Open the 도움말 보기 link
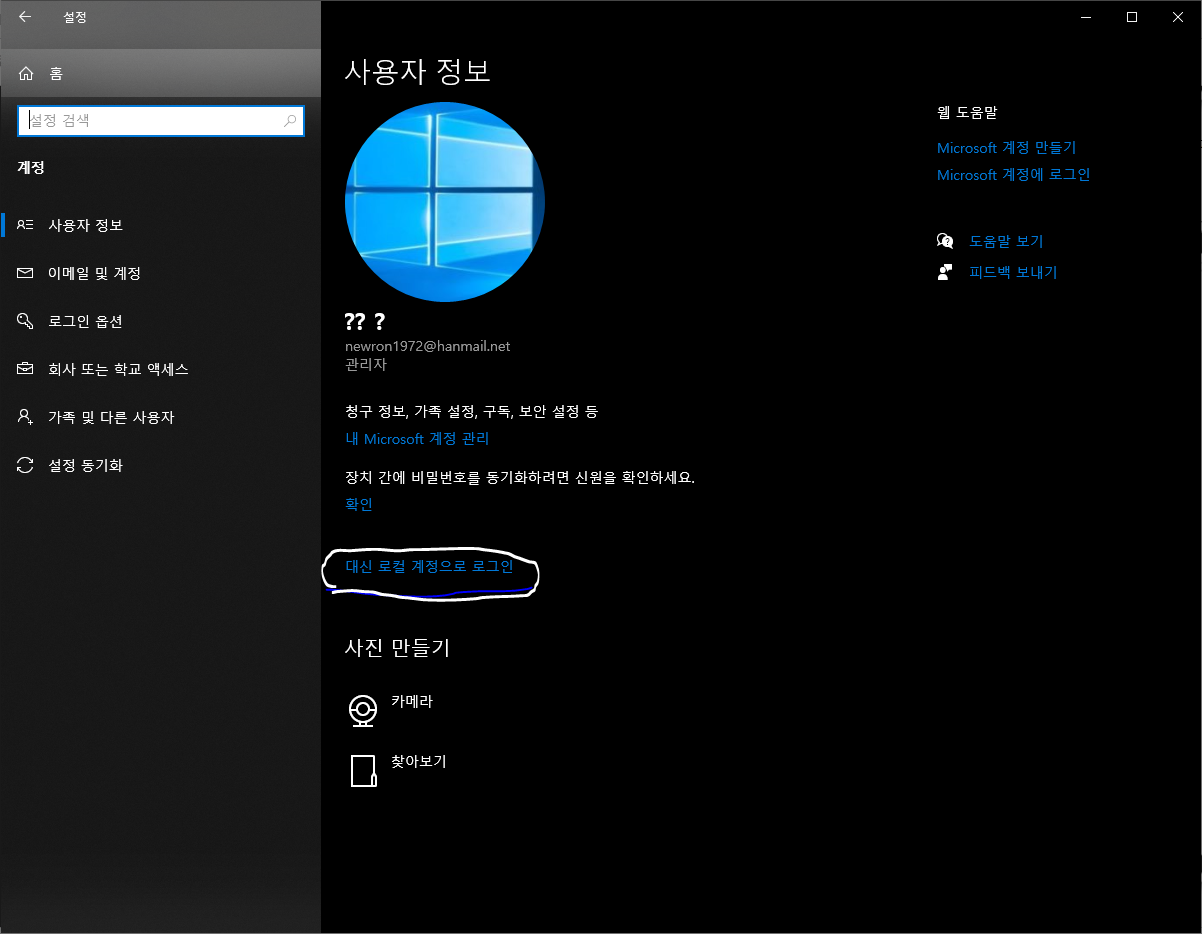Viewport: 1202px width, 934px height. [1006, 241]
